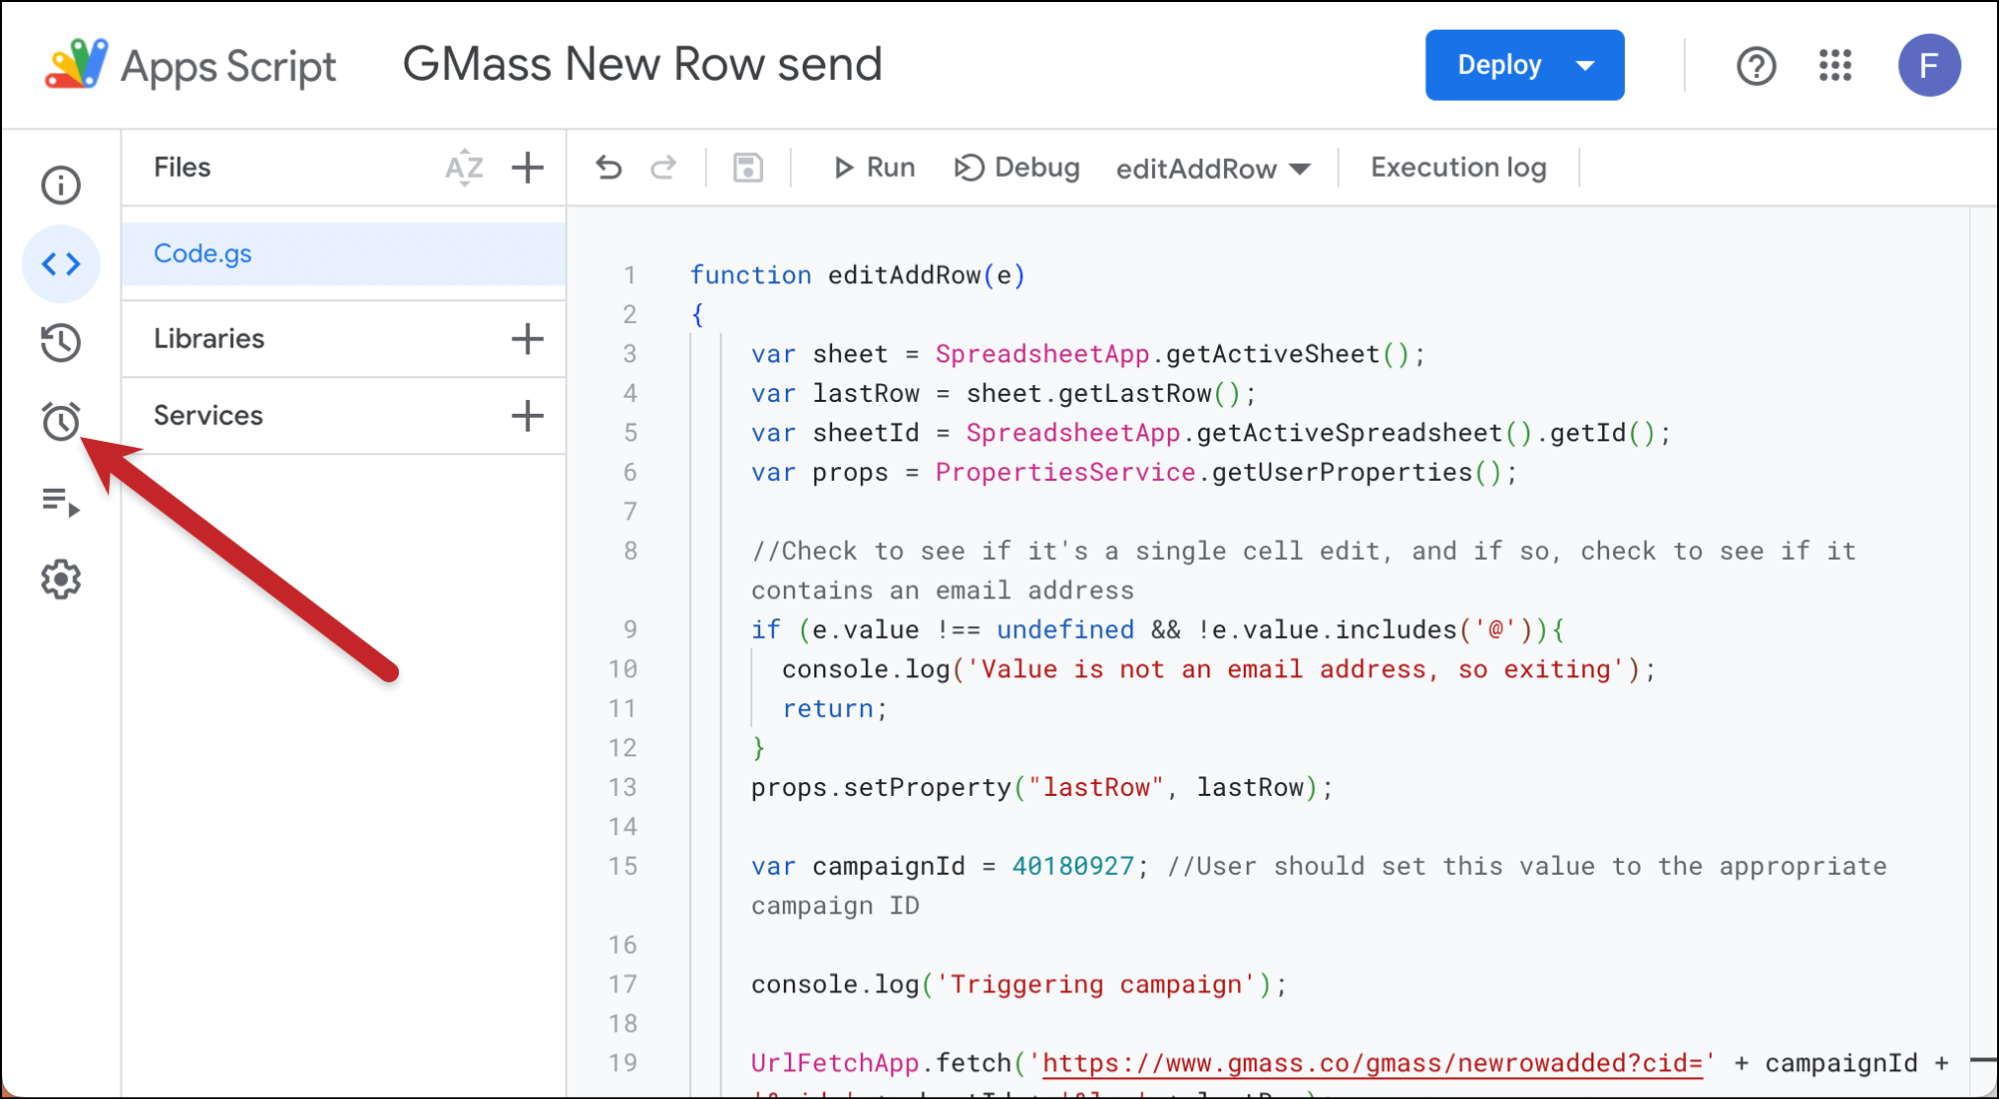Sort files alphabetically with AZ icon
This screenshot has height=1100, width=1999.
click(464, 168)
